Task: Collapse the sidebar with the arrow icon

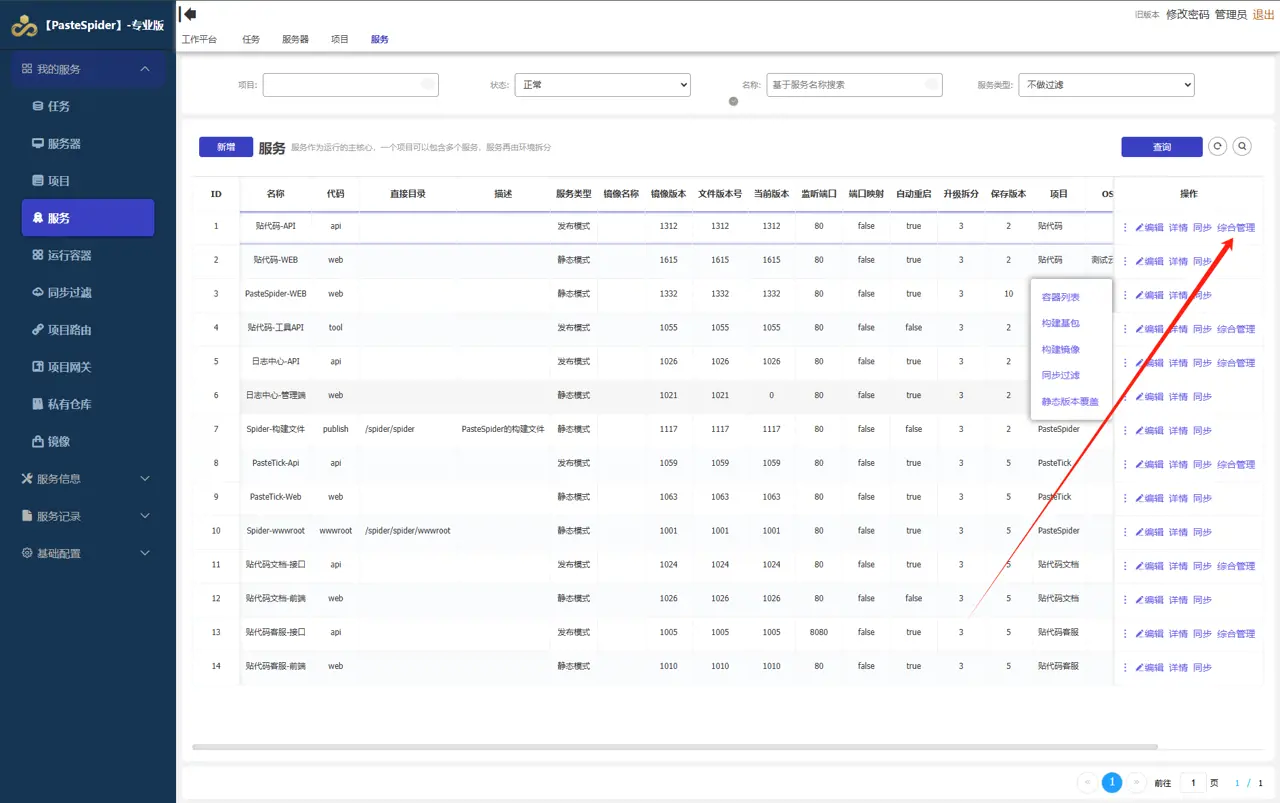Action: pos(187,14)
